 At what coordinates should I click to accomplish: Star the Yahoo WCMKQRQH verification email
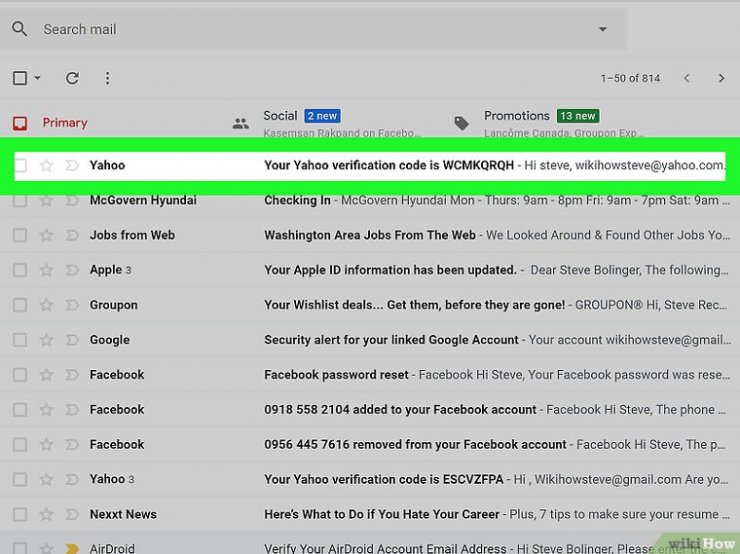coord(46,165)
